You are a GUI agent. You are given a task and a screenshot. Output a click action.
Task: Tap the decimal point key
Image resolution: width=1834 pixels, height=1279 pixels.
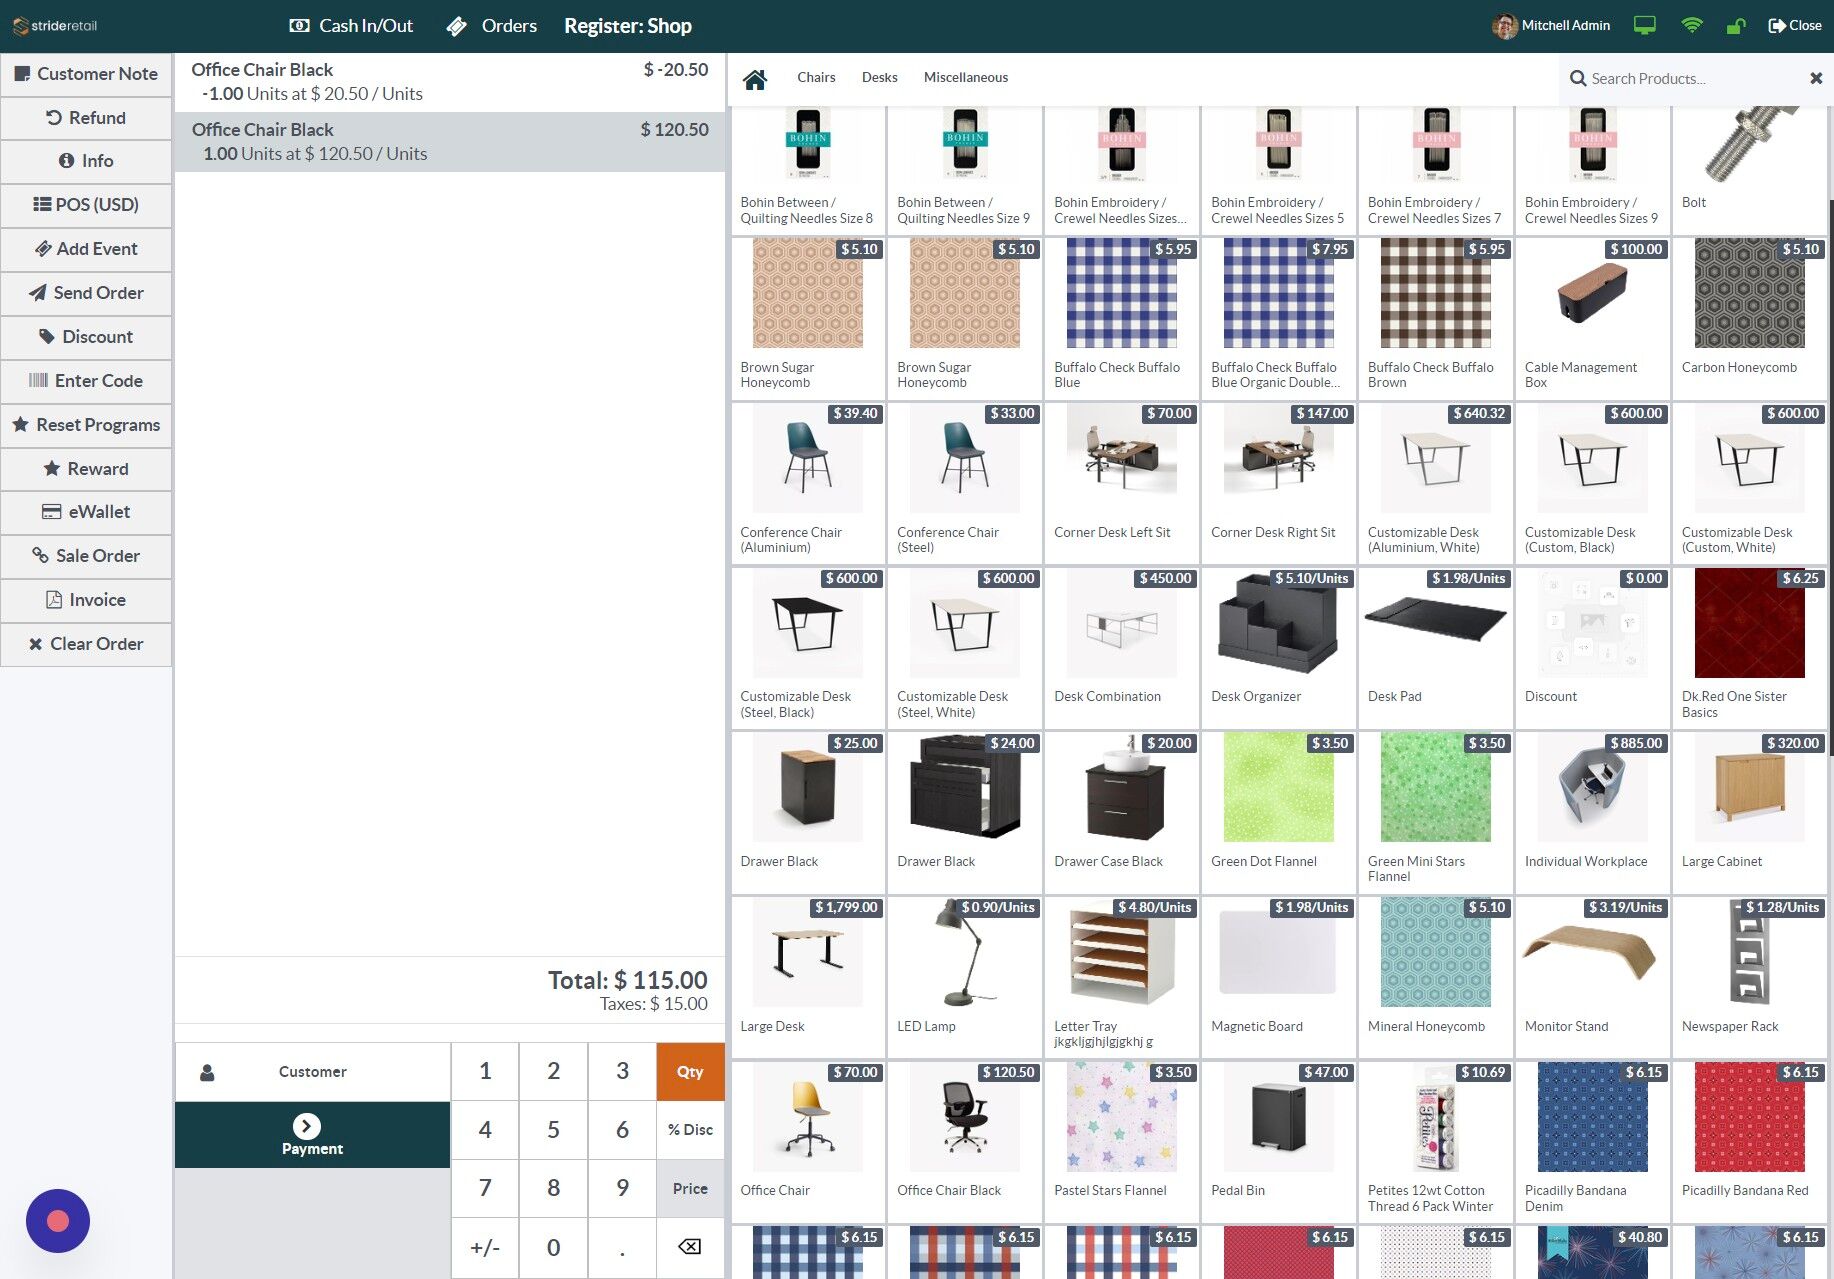(x=622, y=1248)
